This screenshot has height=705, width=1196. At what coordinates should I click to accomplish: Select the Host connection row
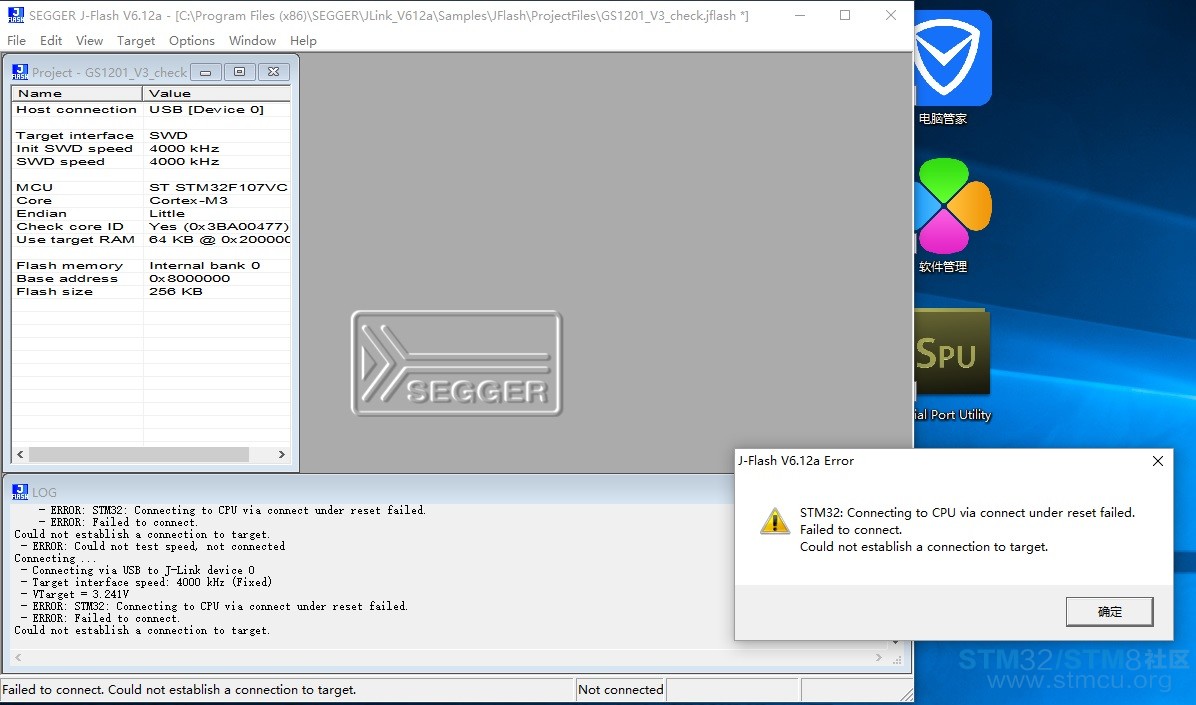[151, 109]
